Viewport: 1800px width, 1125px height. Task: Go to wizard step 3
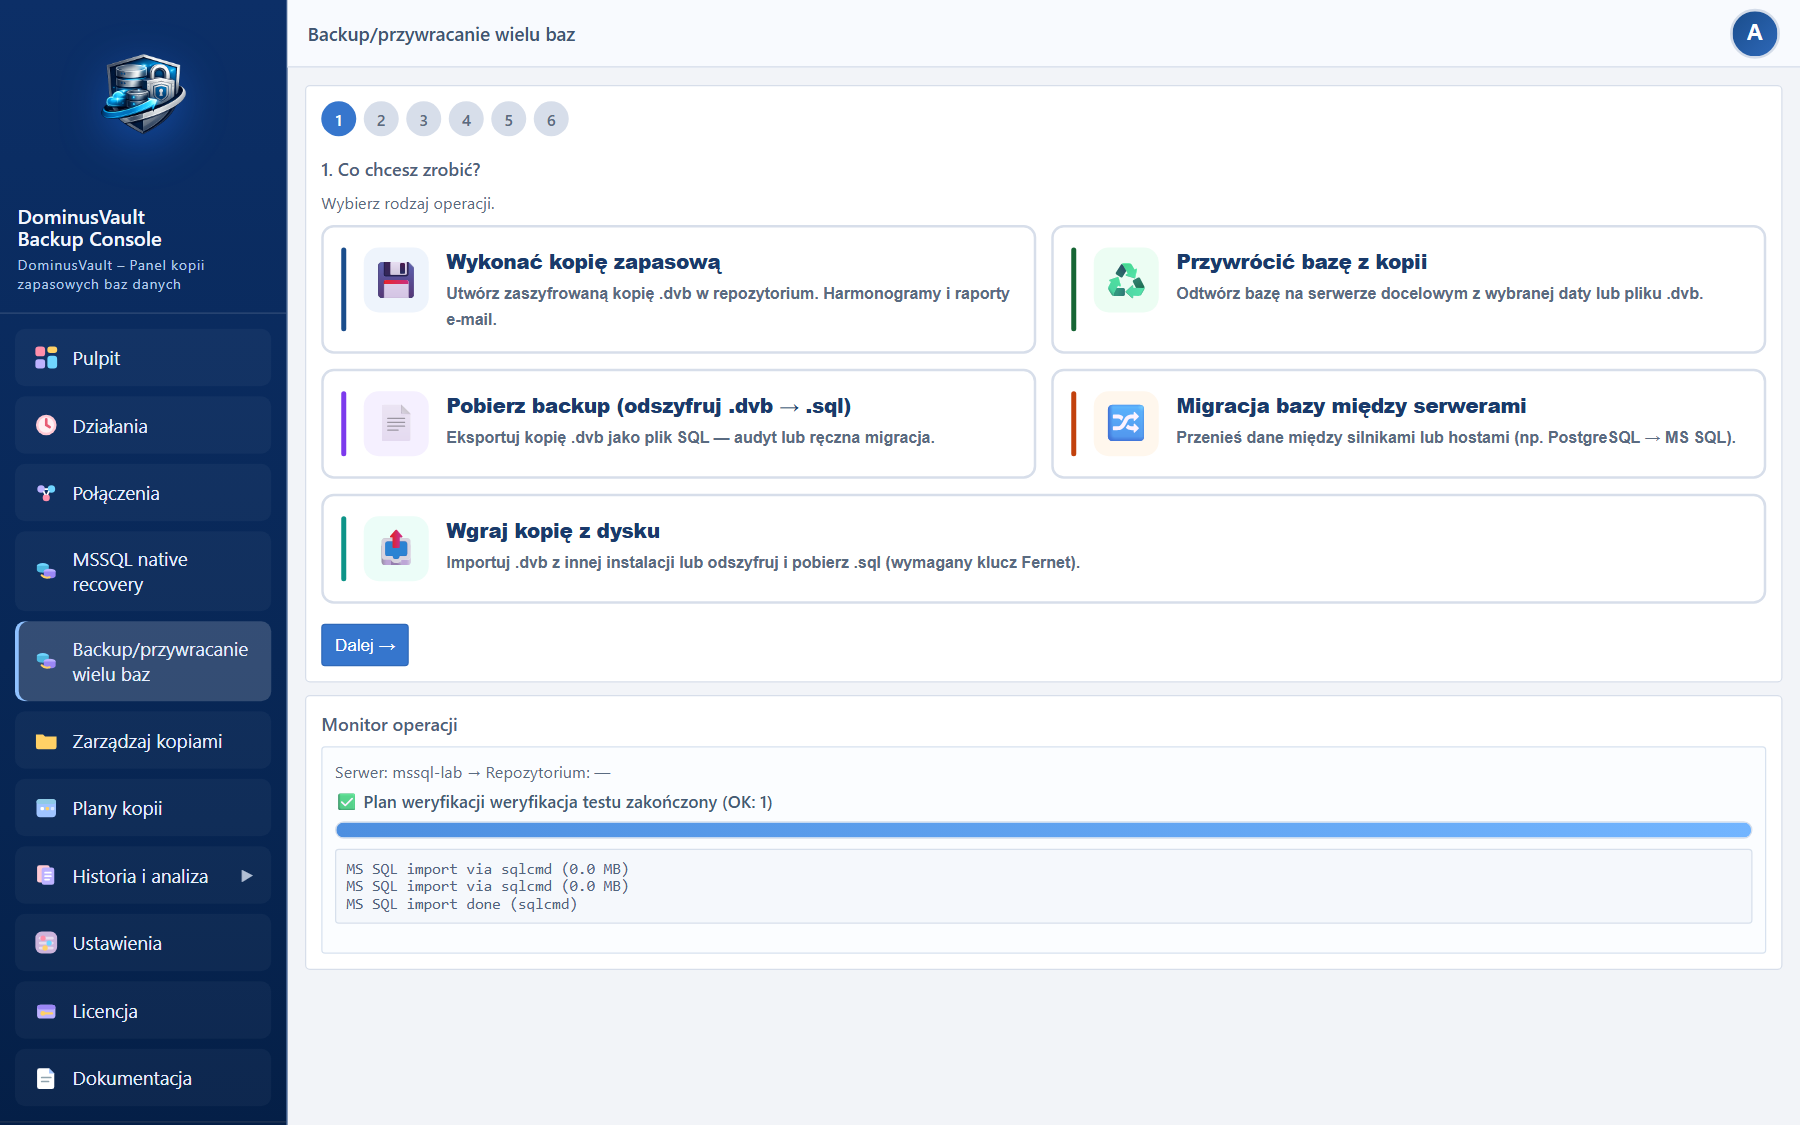pyautogui.click(x=424, y=120)
